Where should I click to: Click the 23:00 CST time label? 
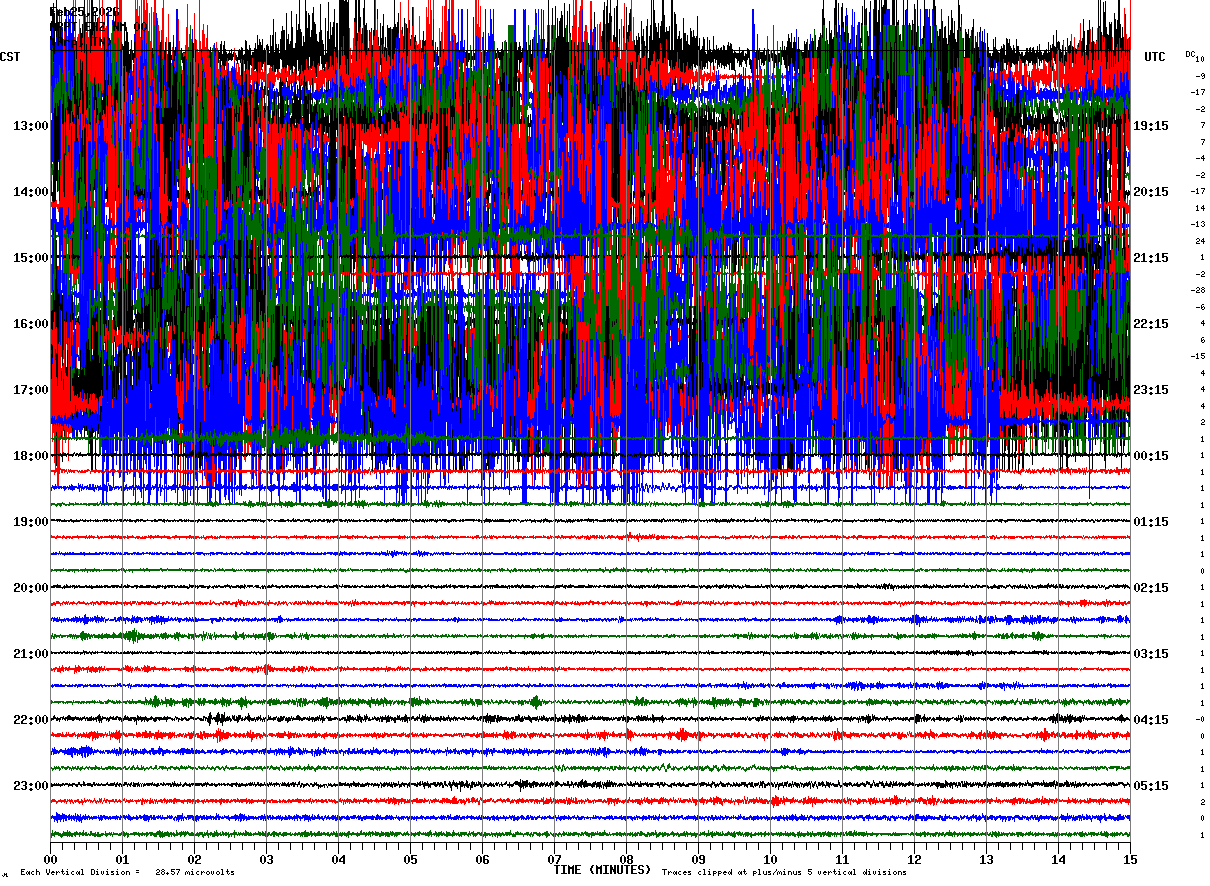click(x=30, y=786)
